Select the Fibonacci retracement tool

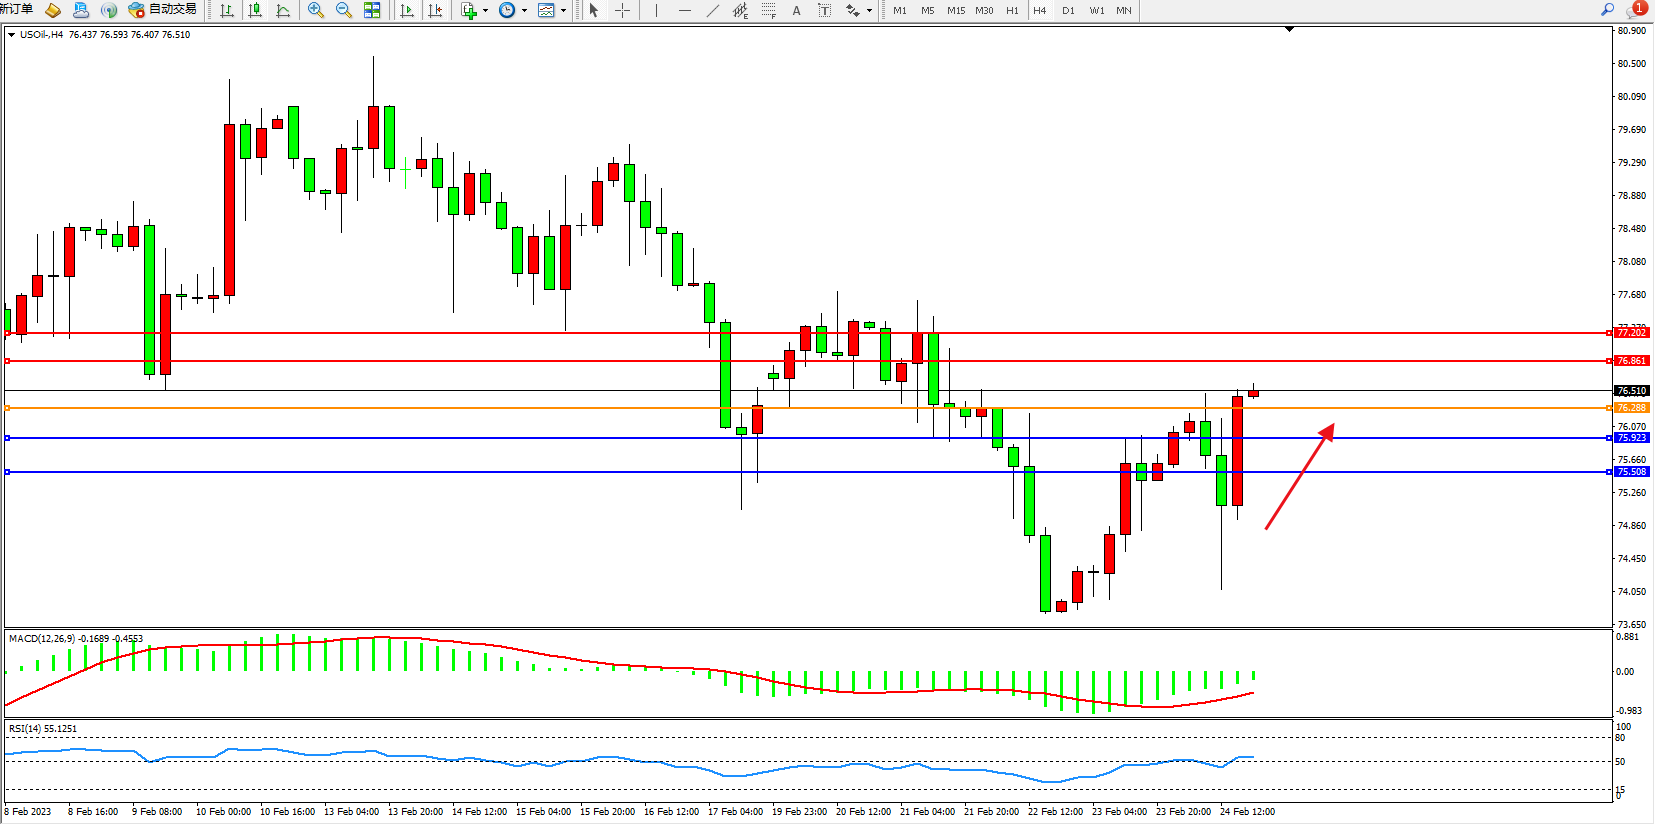click(x=768, y=10)
